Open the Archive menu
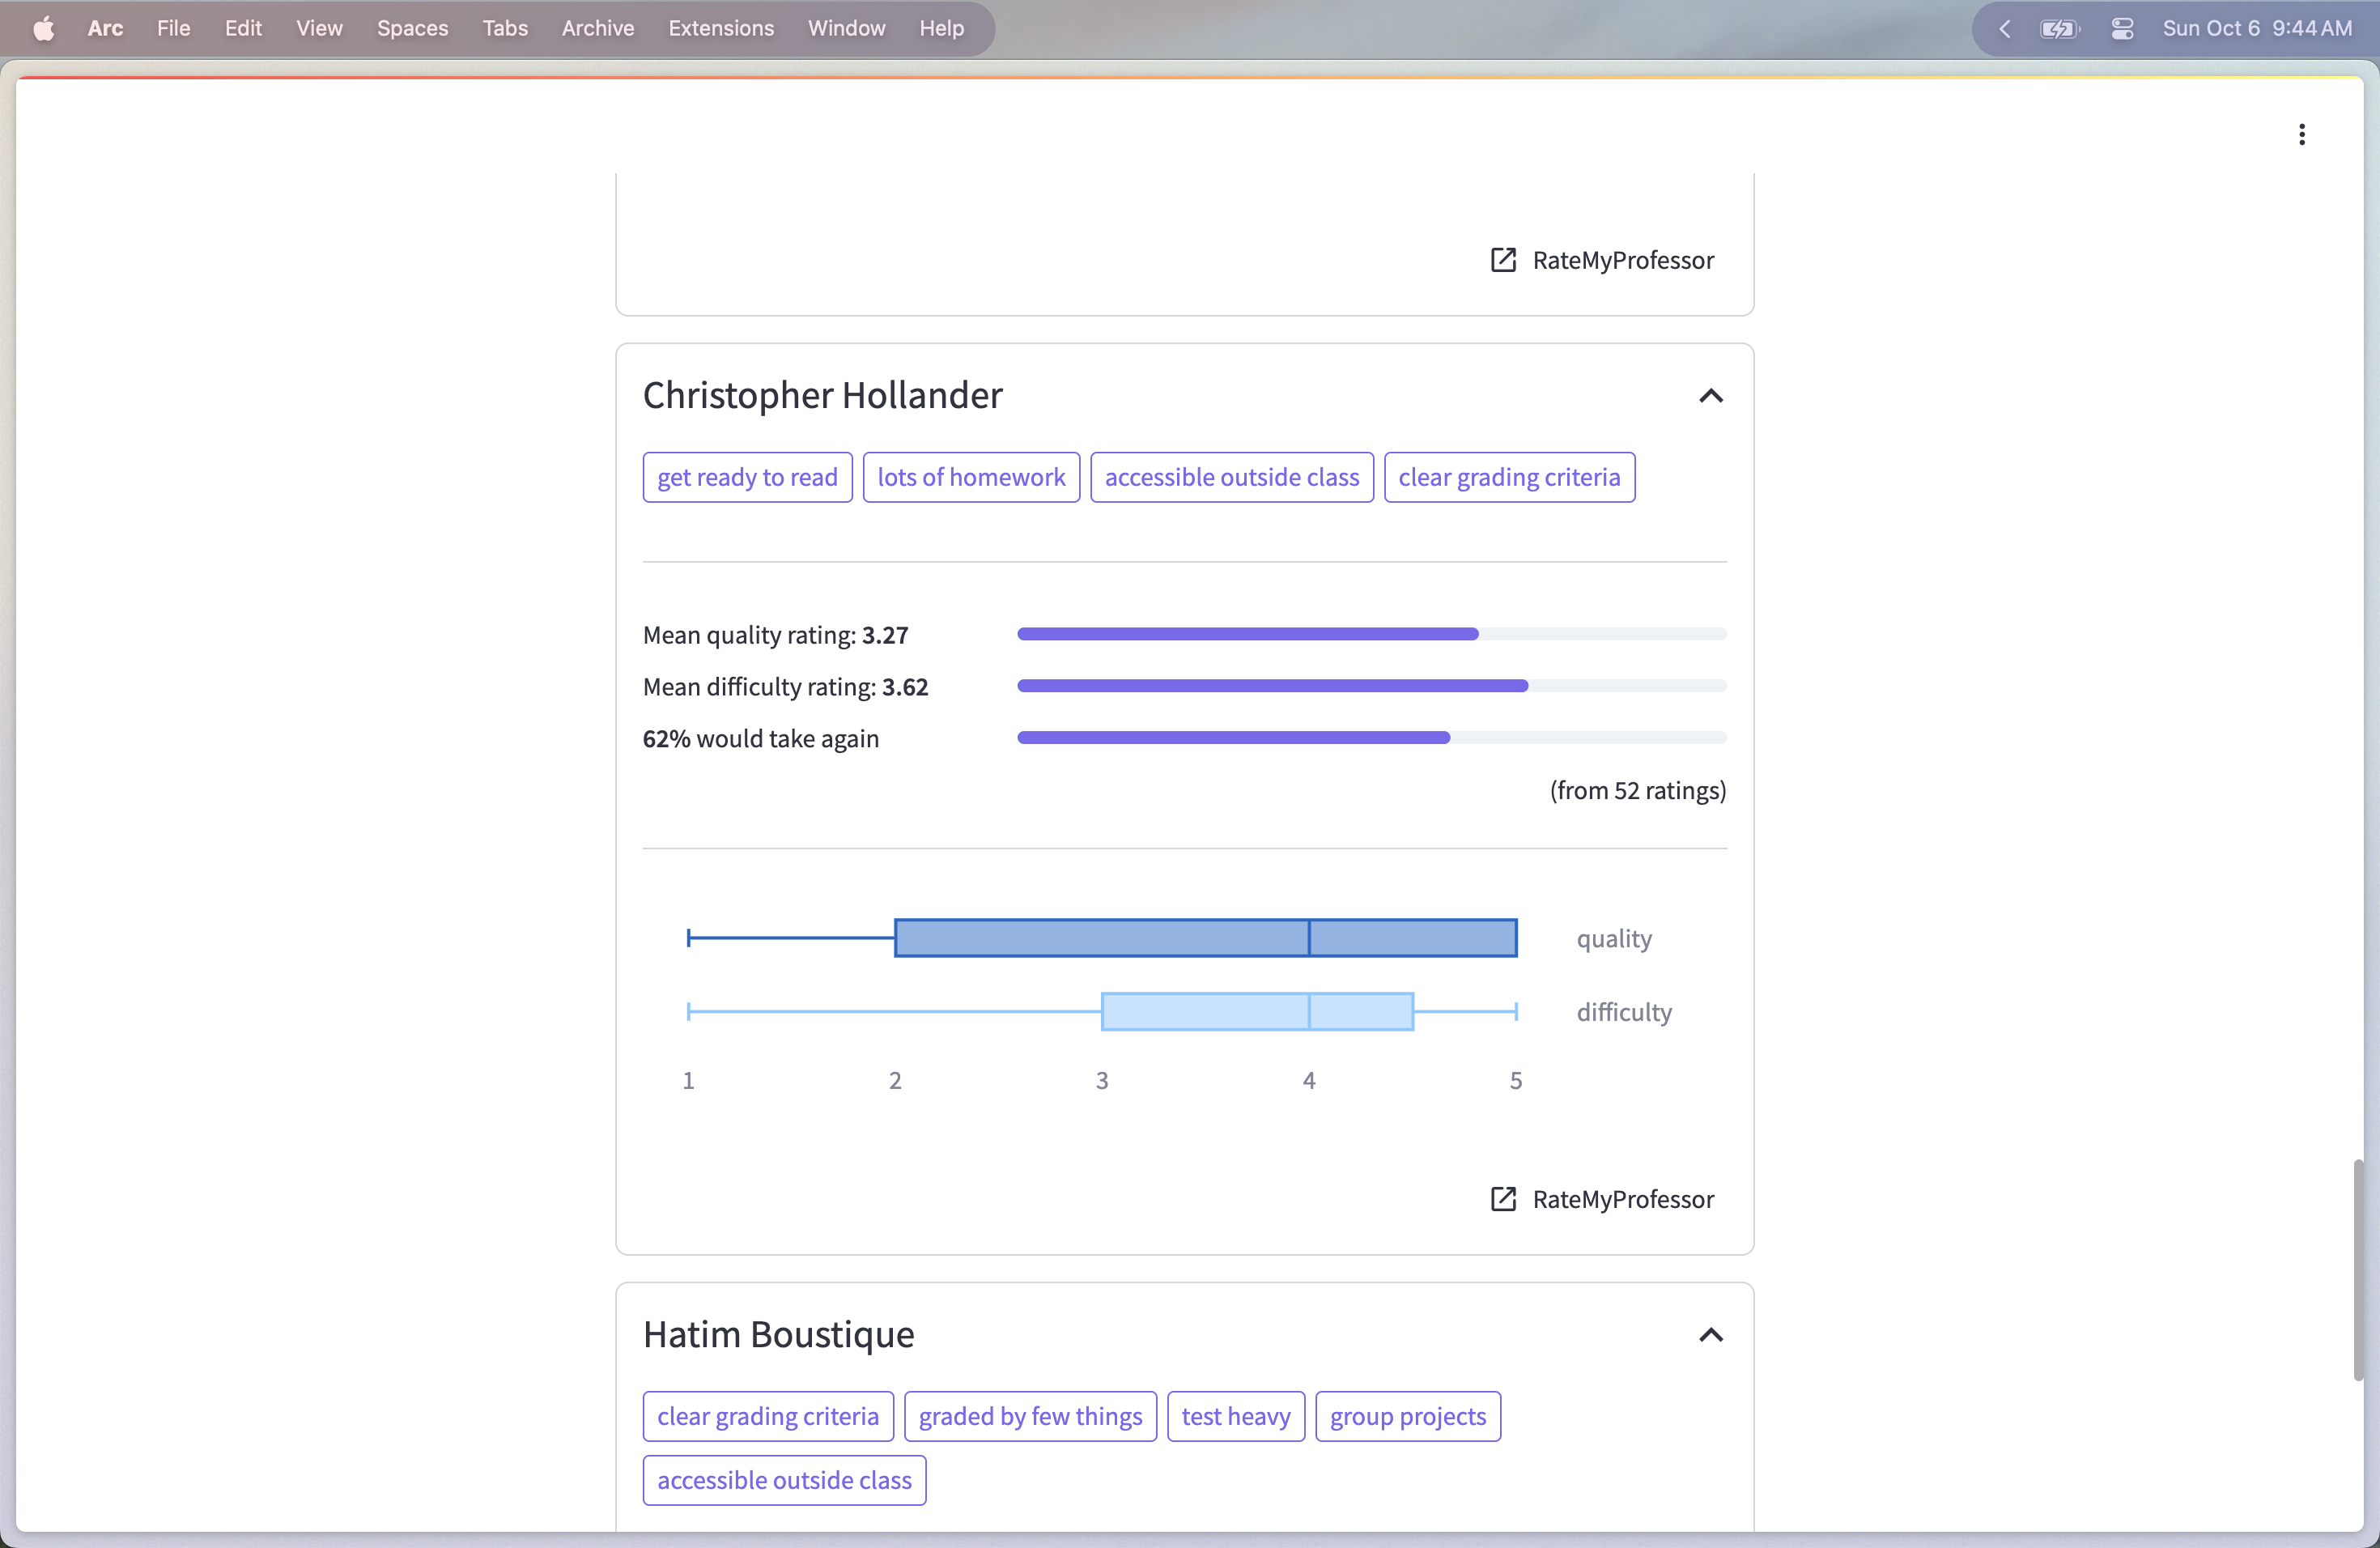Viewport: 2380px width, 1548px height. click(597, 28)
